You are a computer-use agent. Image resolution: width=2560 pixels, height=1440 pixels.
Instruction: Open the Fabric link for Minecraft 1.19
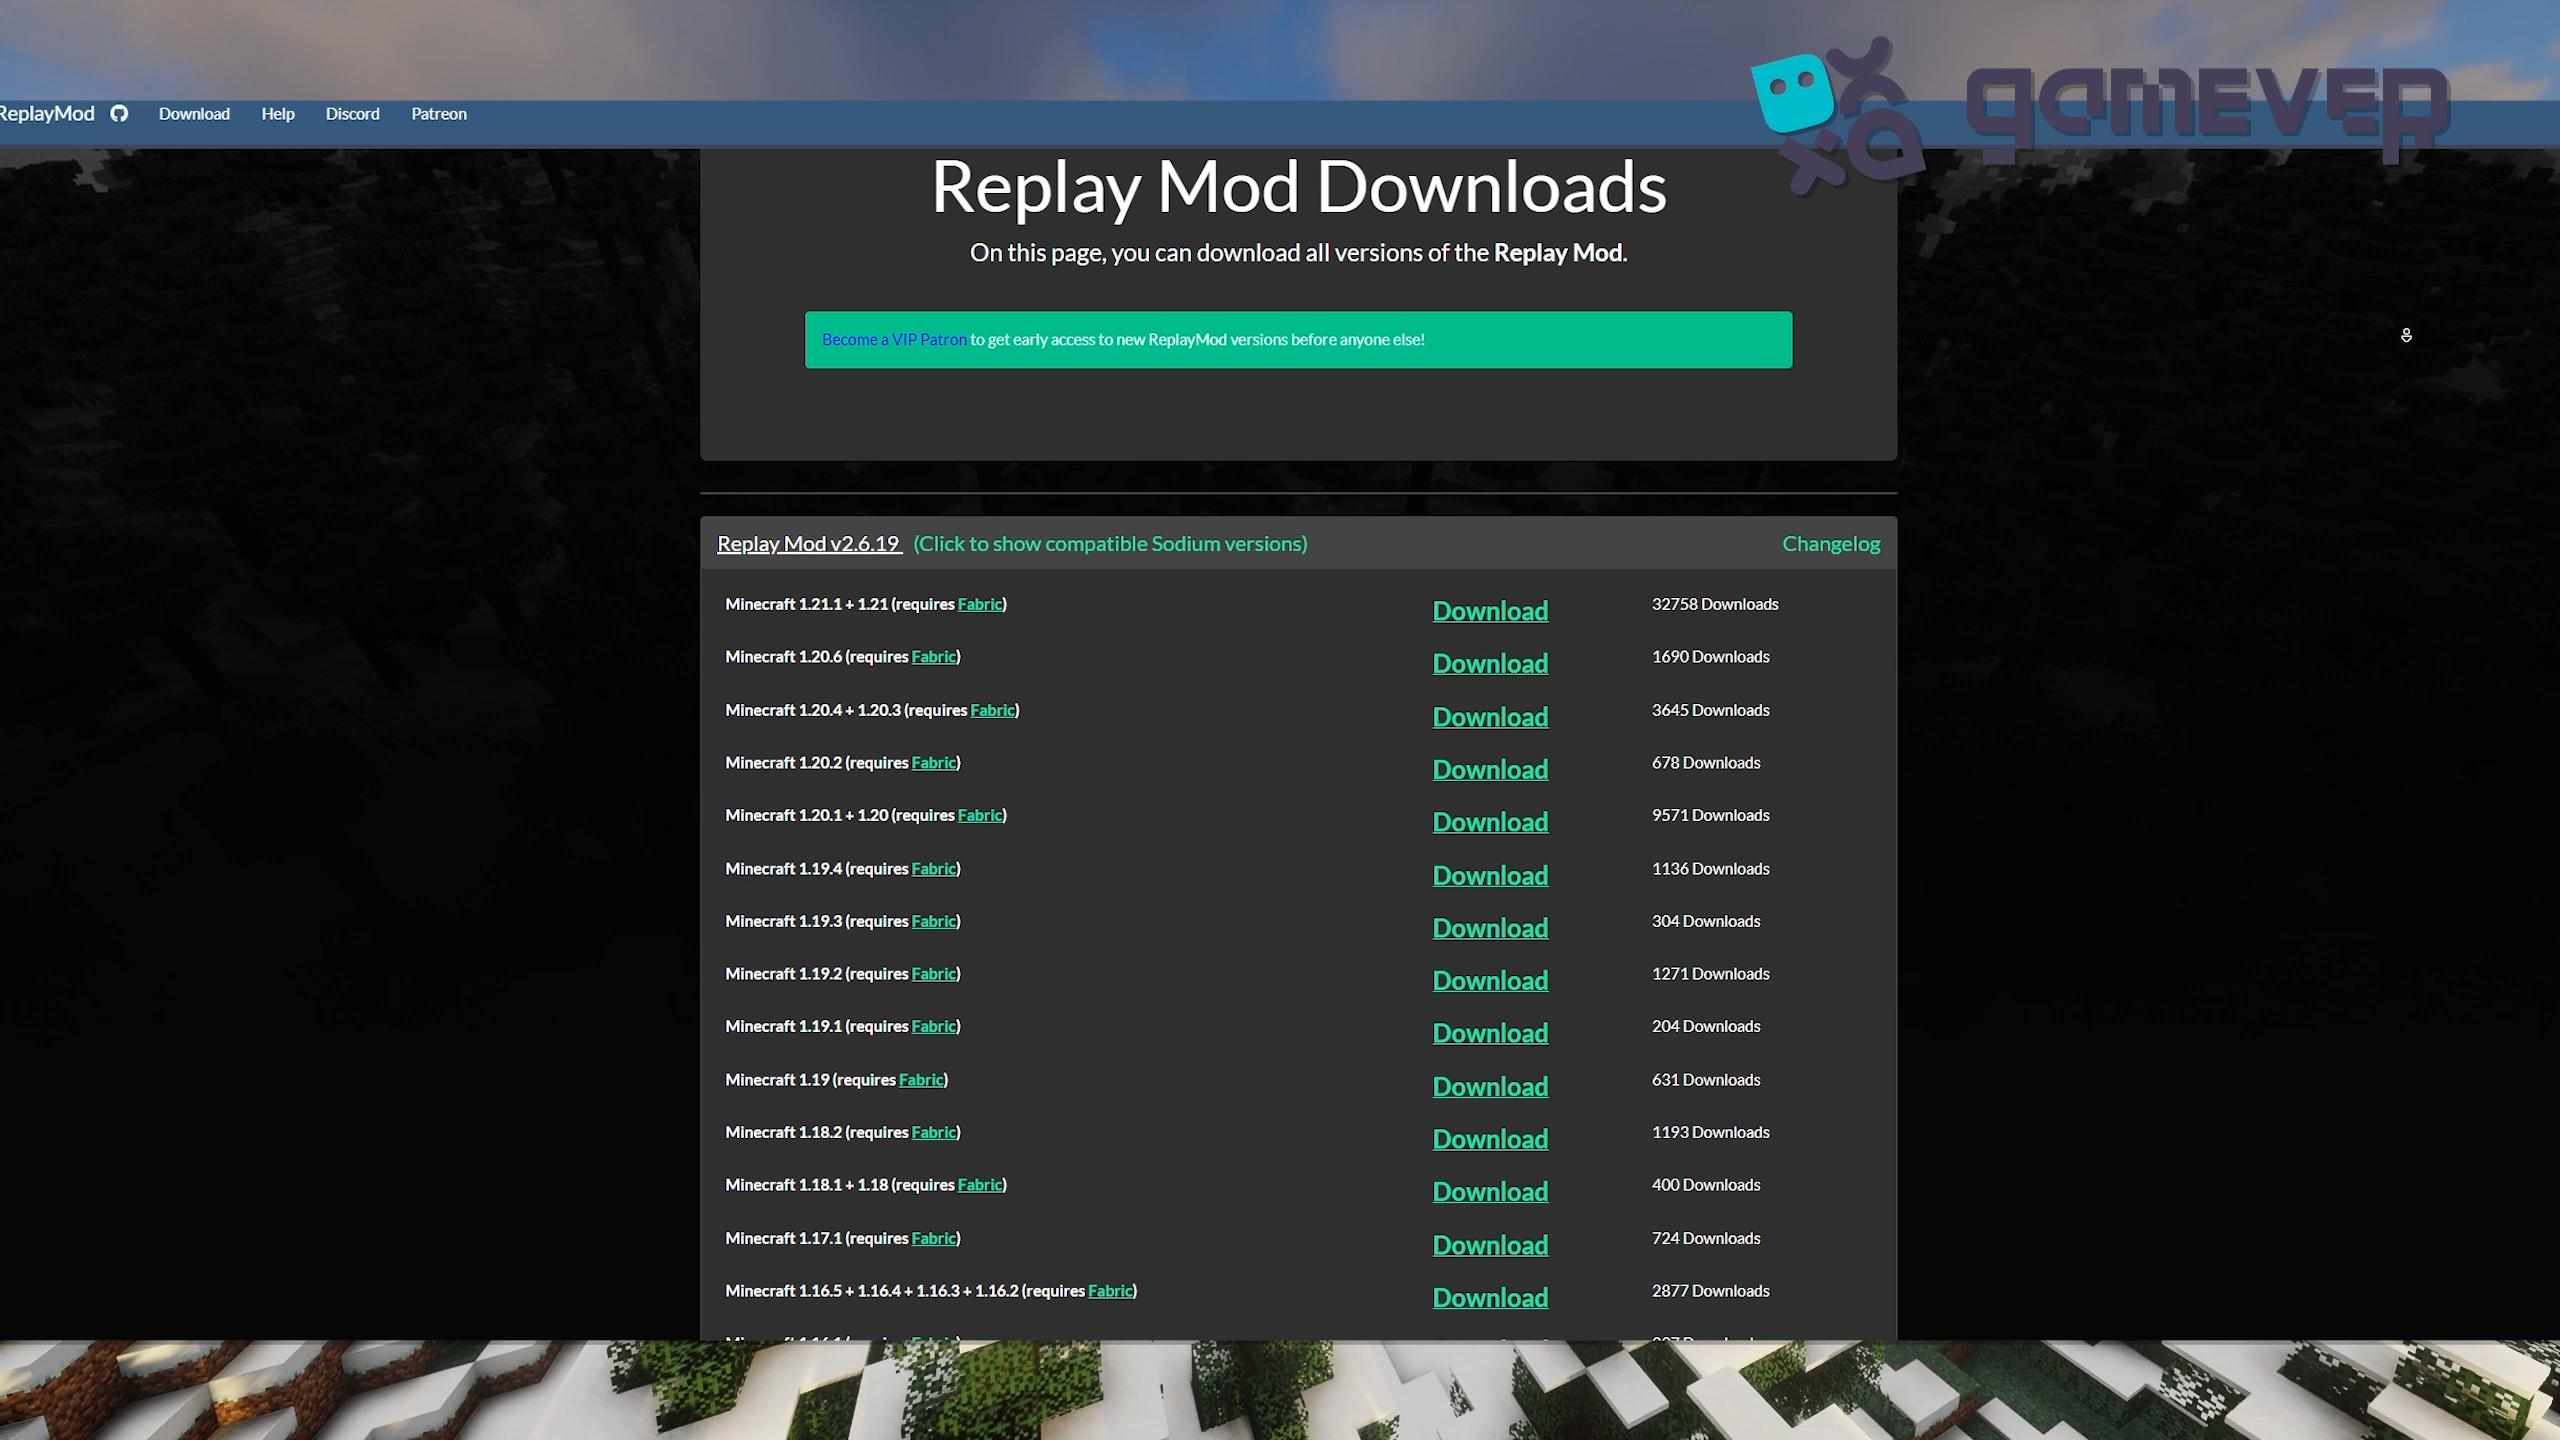coord(920,1079)
